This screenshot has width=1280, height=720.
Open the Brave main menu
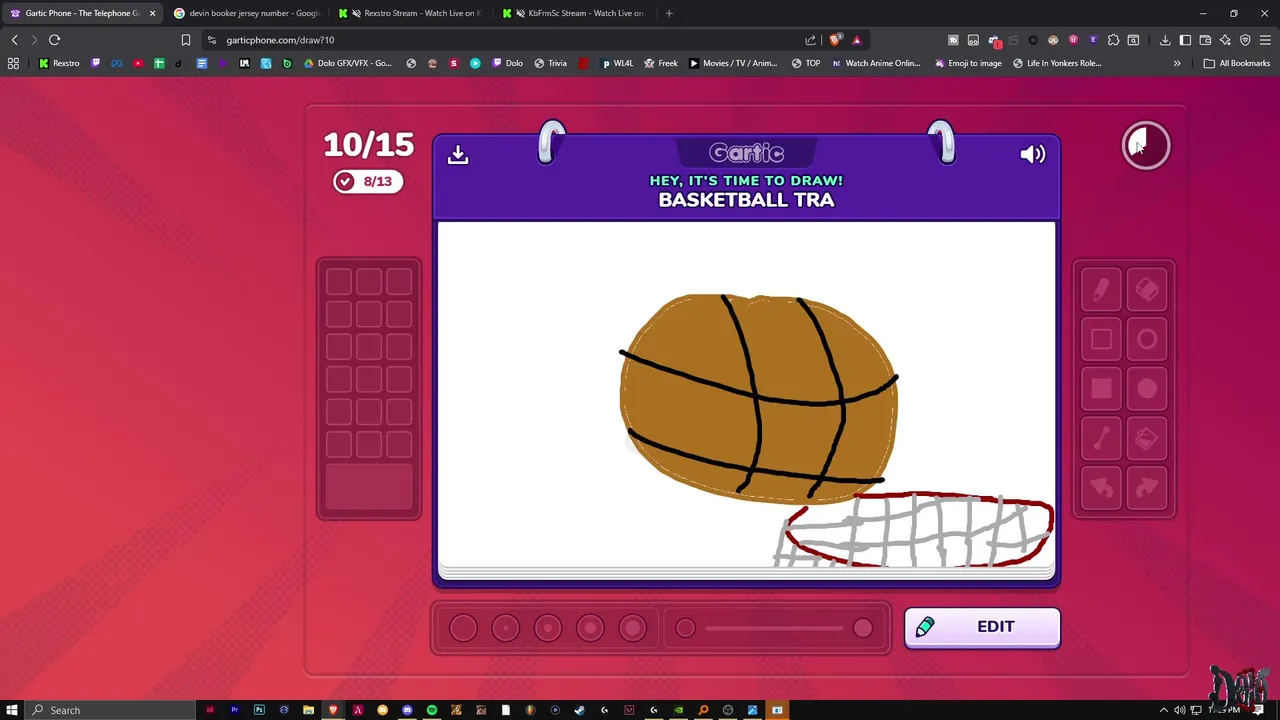(x=1265, y=40)
